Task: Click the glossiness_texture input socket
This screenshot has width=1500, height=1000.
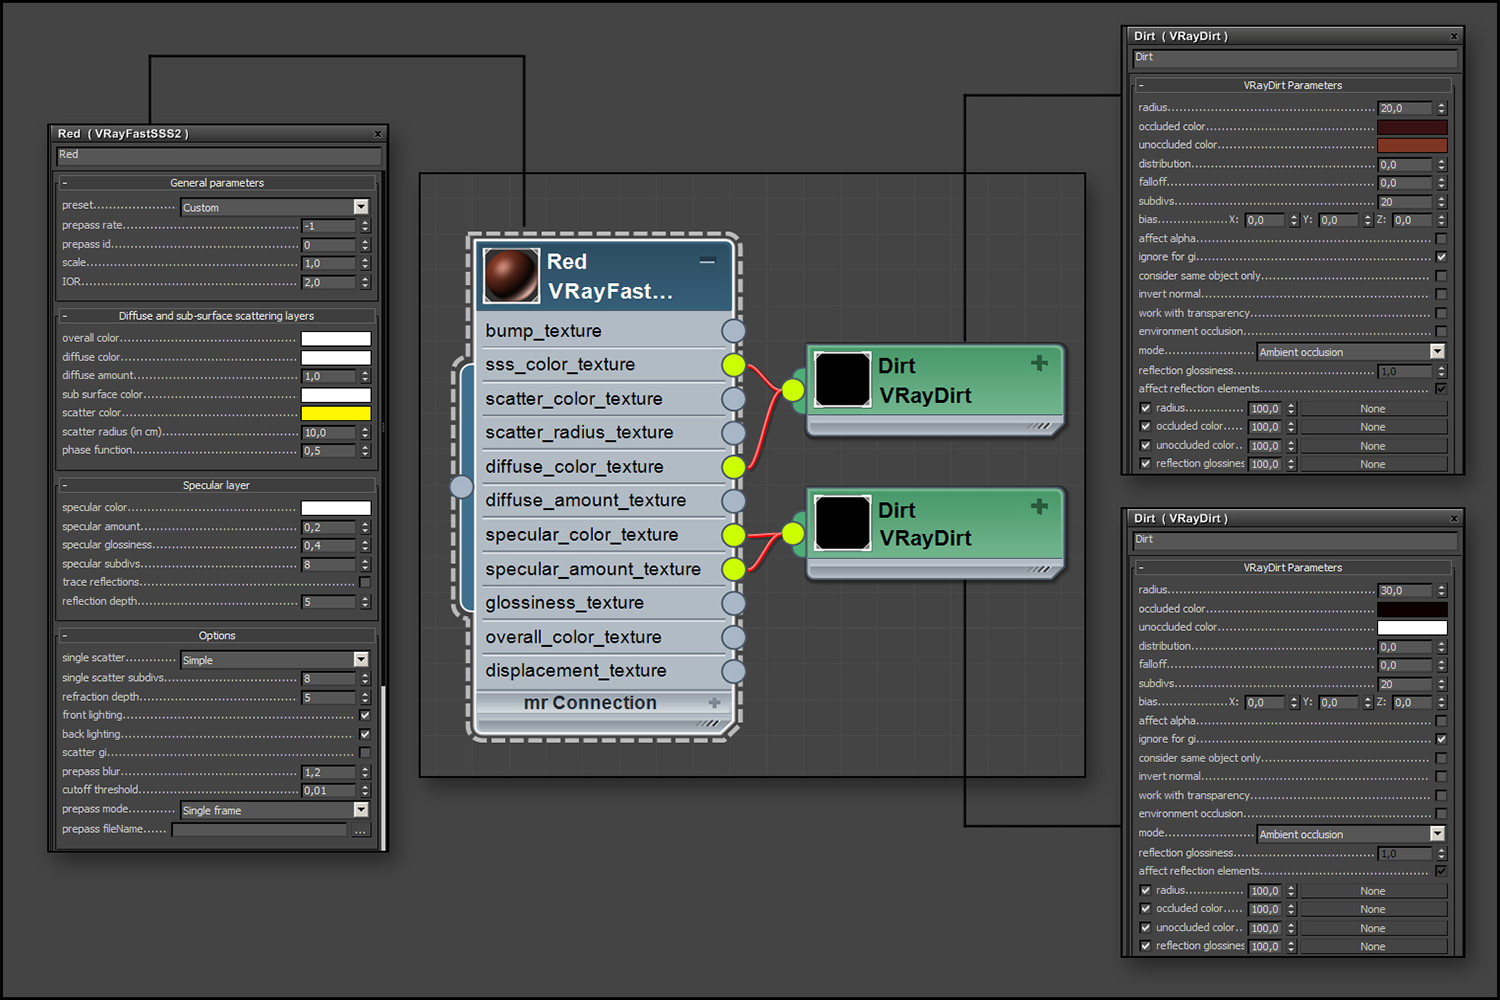Action: tap(733, 603)
